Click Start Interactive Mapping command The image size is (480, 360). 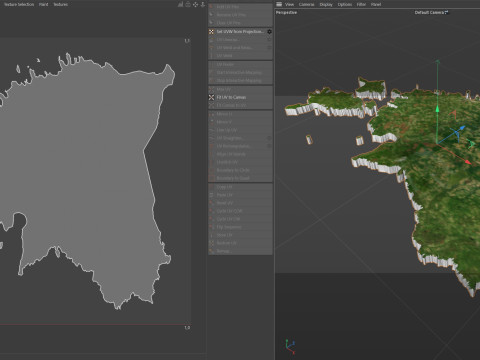[x=240, y=72]
